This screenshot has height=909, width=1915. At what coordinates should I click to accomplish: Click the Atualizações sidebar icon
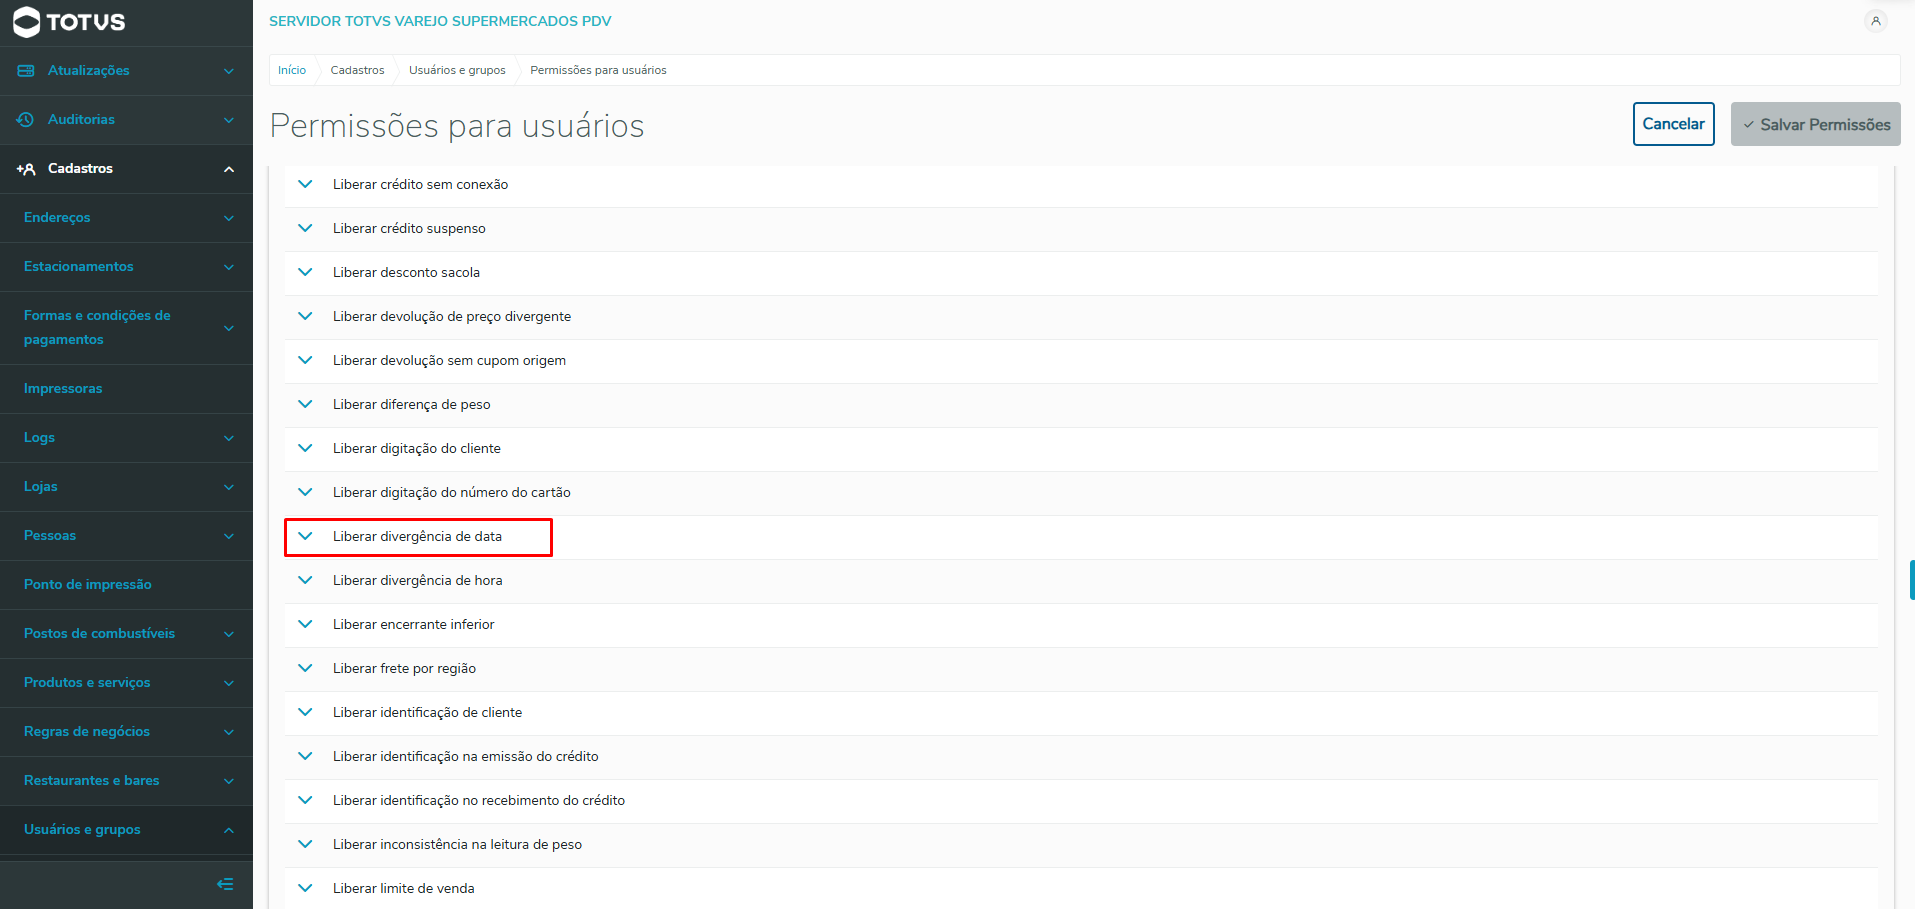tap(26, 71)
